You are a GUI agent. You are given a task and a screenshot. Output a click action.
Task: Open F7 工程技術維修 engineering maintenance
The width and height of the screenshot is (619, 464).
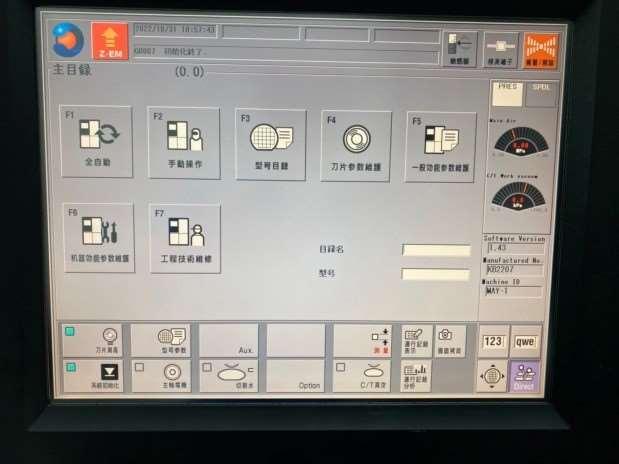(184, 239)
